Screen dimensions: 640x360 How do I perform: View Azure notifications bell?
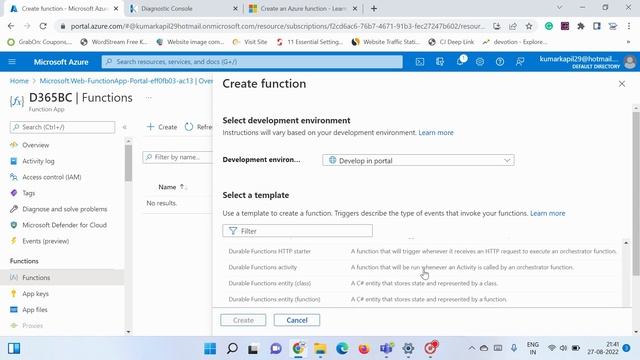point(460,61)
